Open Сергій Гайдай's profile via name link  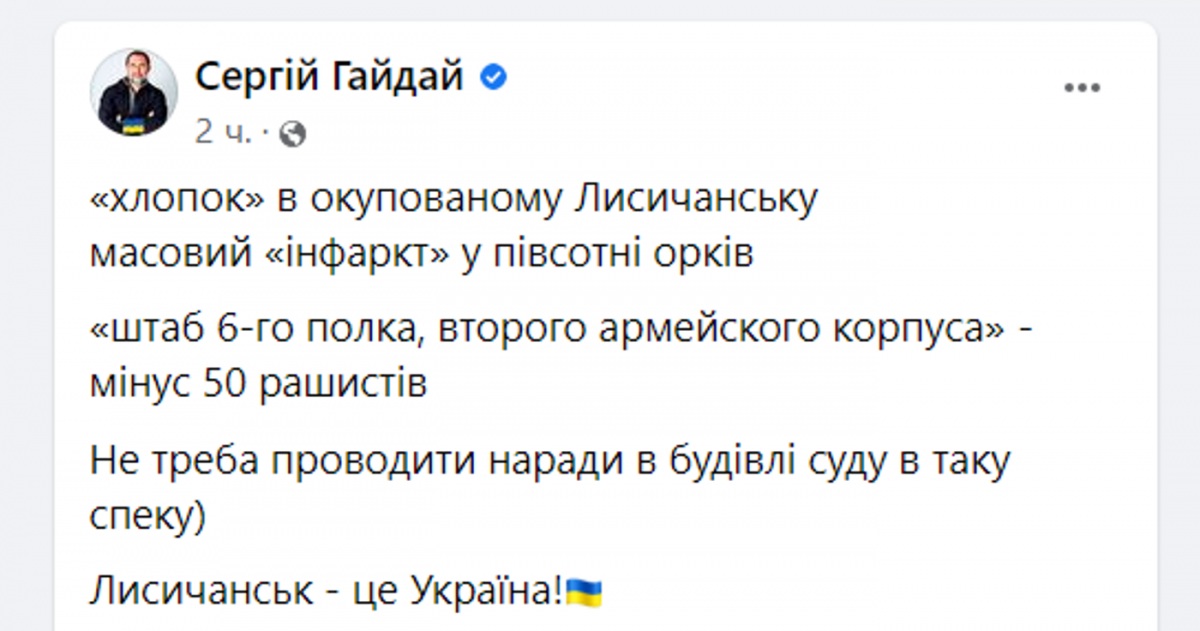tap(330, 74)
